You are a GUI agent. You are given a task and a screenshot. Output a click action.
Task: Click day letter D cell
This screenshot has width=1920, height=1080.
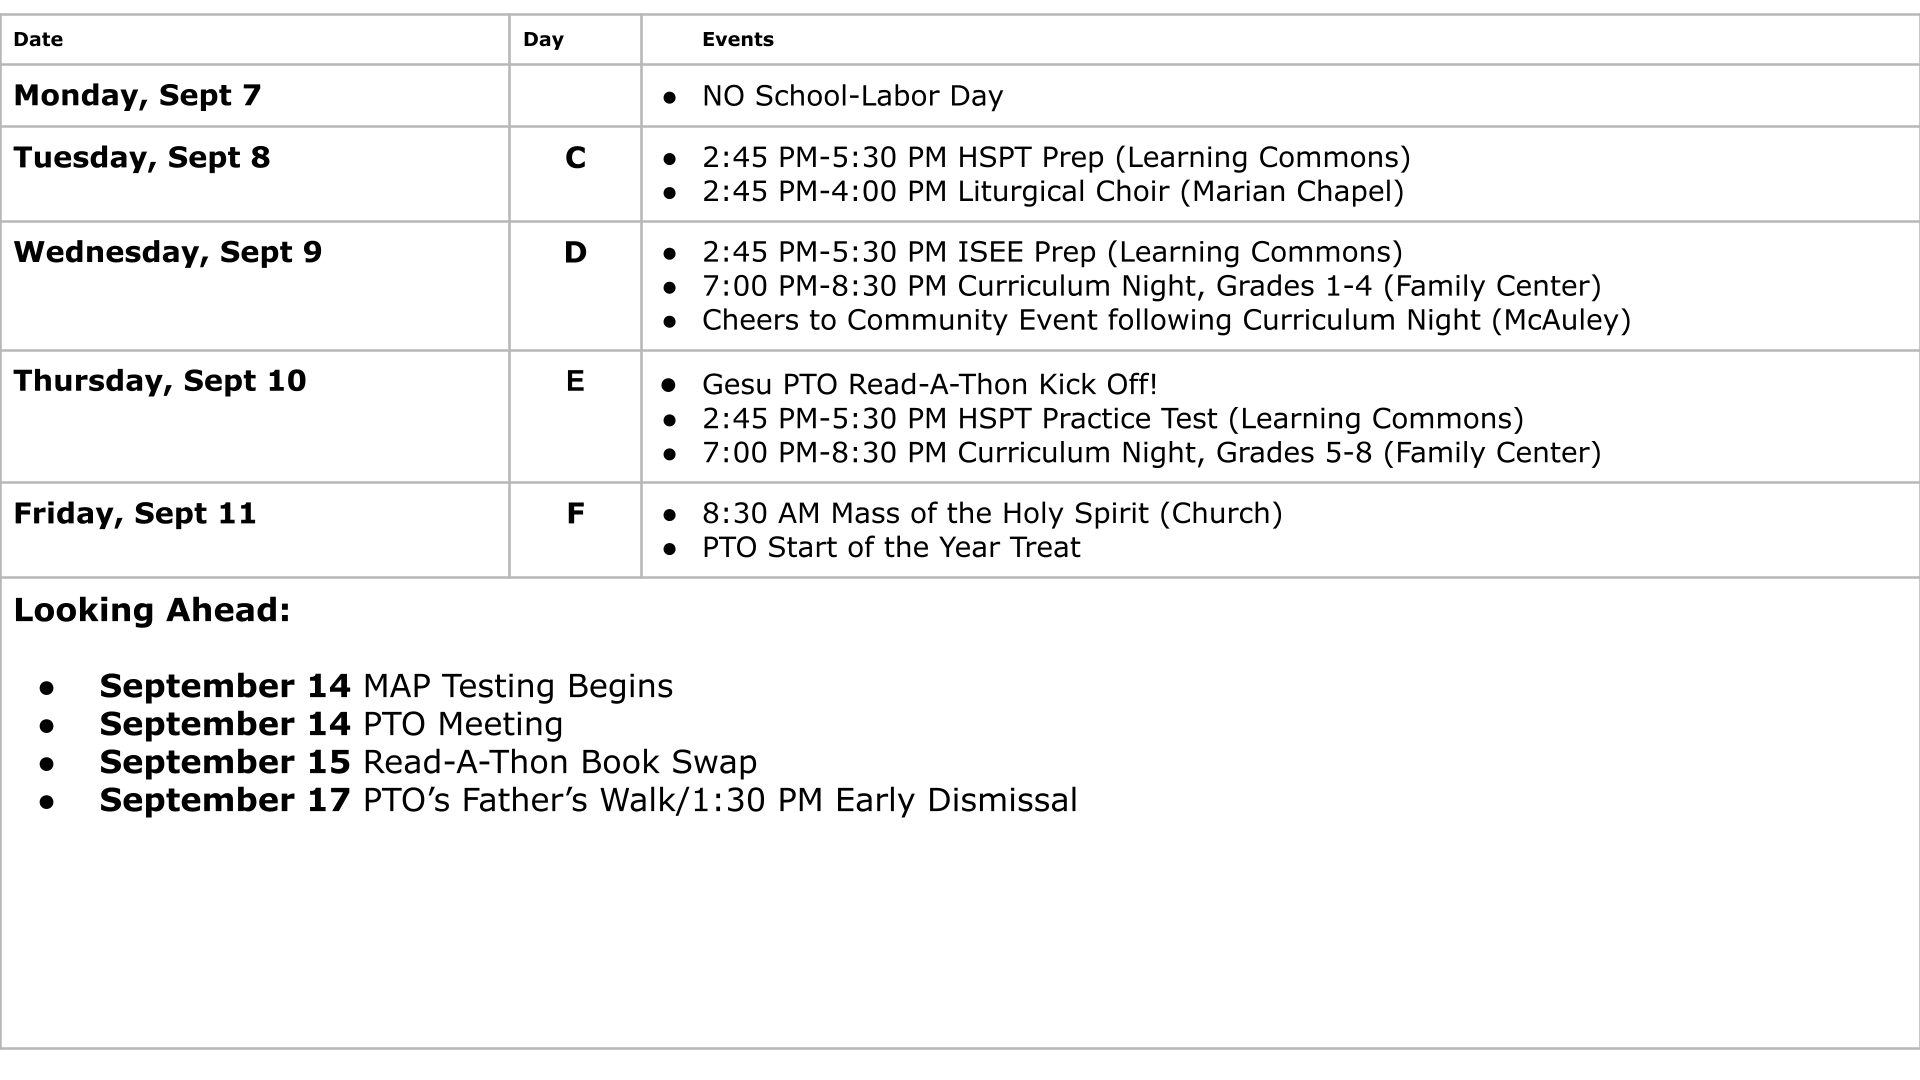pyautogui.click(x=575, y=286)
